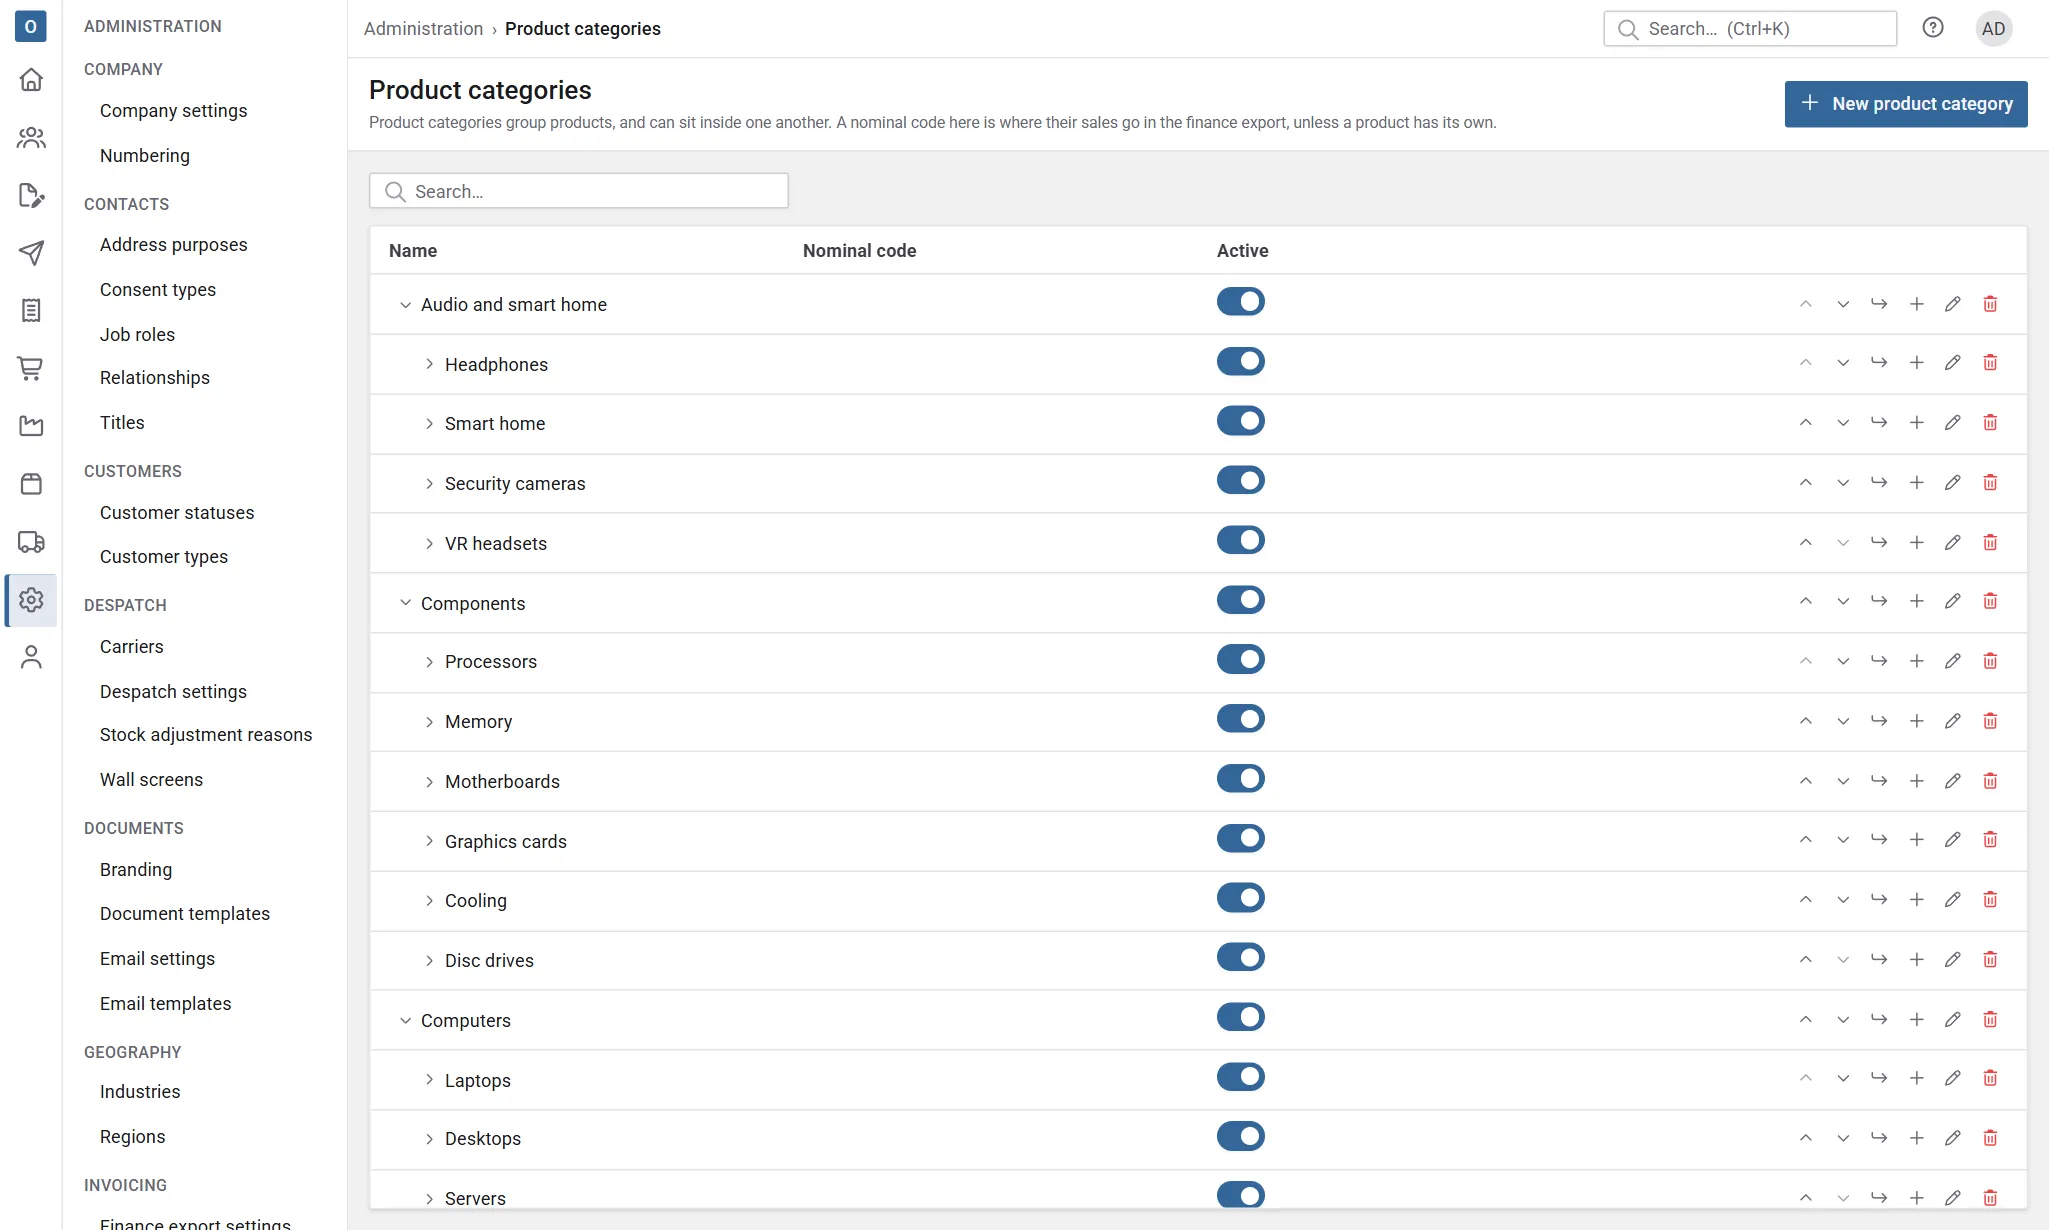Expand the Motherboards row
Viewport: 2049px width, 1230px height.
(429, 782)
